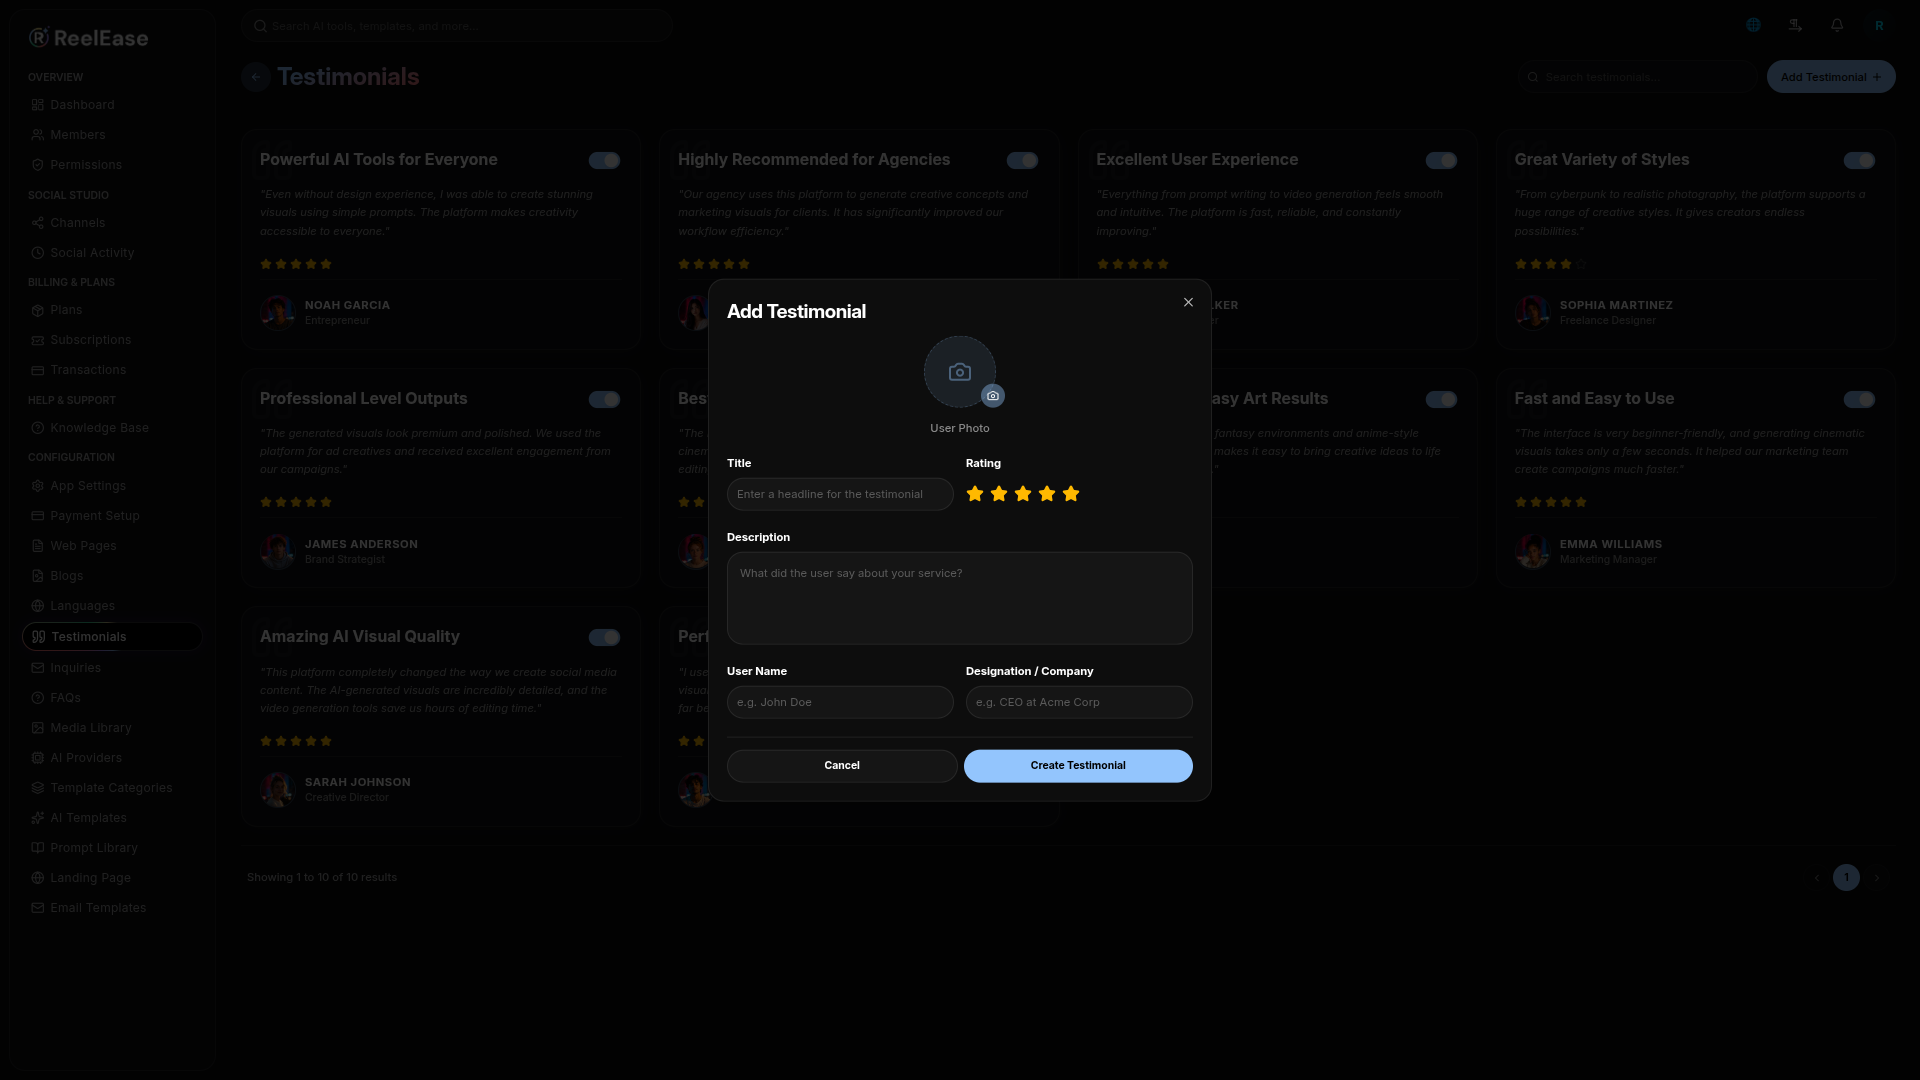
Task: Click Add Testimonial button in header
Action: tap(1831, 77)
